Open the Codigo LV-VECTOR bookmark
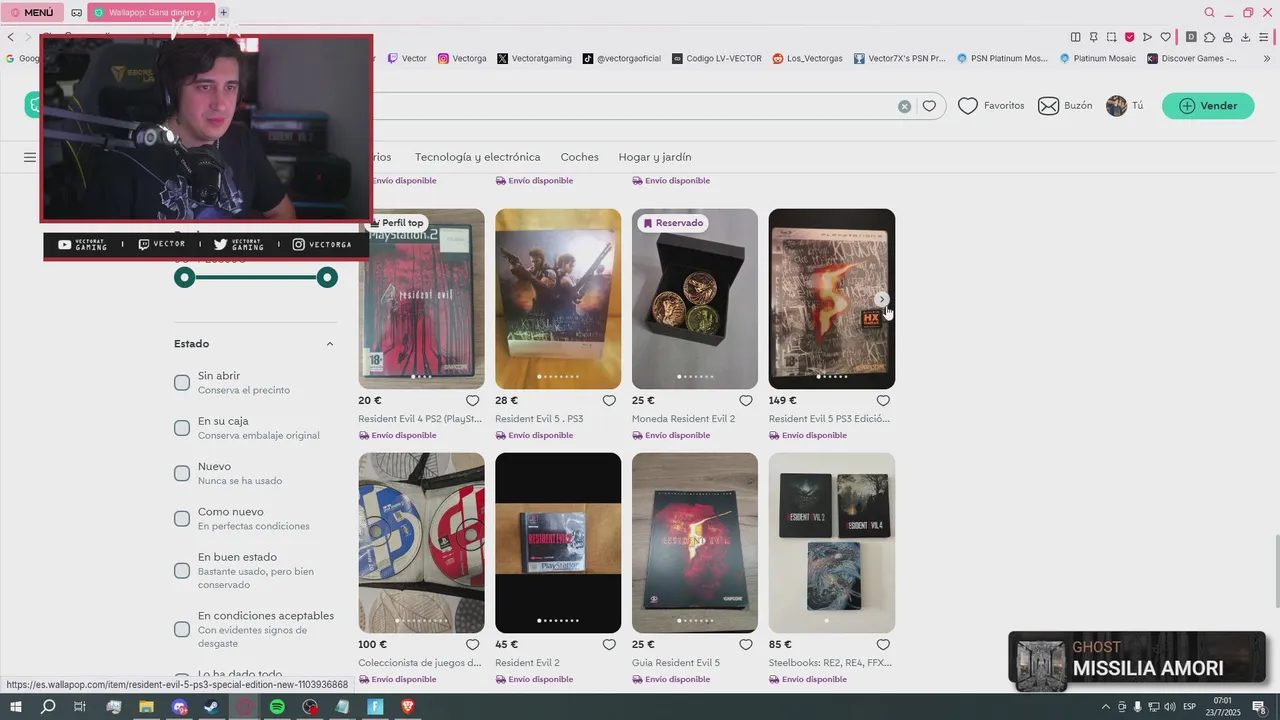The image size is (1280, 720). pyautogui.click(x=717, y=59)
